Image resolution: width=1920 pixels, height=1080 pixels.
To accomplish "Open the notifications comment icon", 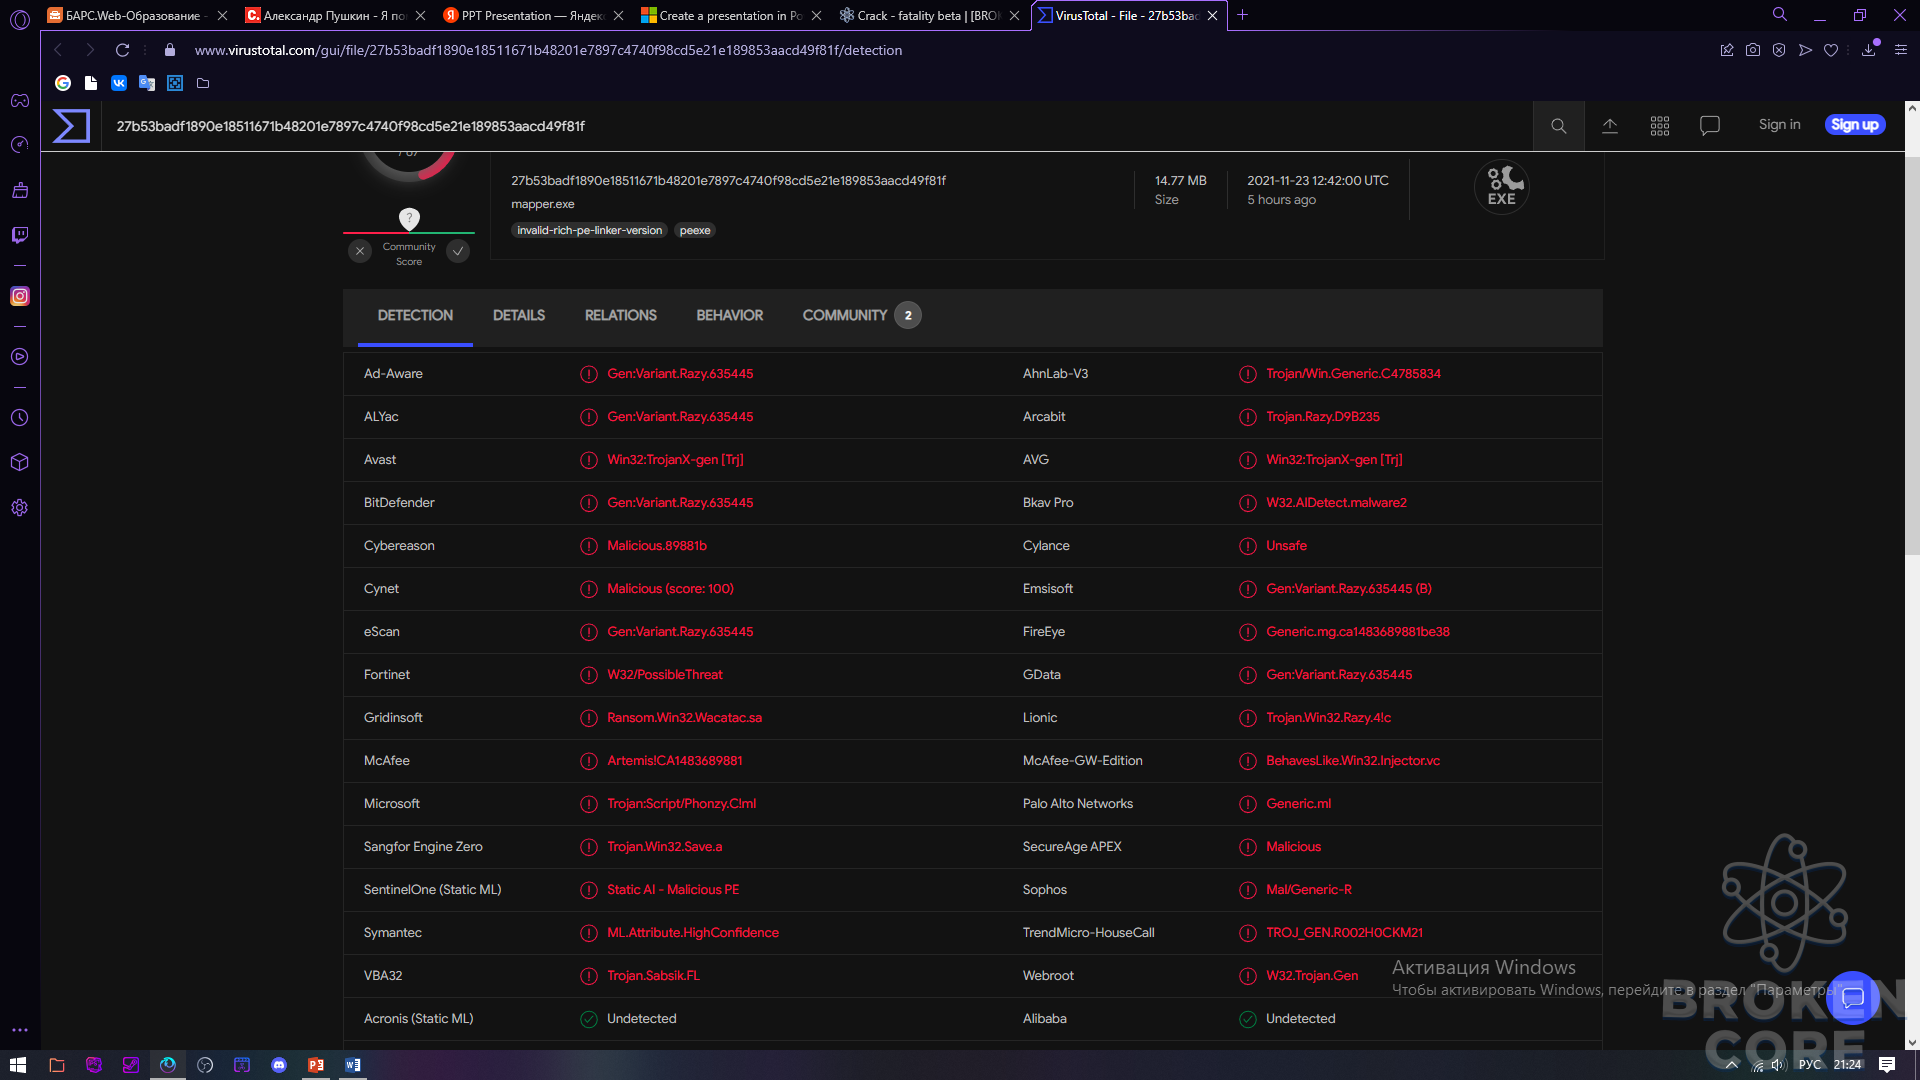I will pyautogui.click(x=1710, y=126).
